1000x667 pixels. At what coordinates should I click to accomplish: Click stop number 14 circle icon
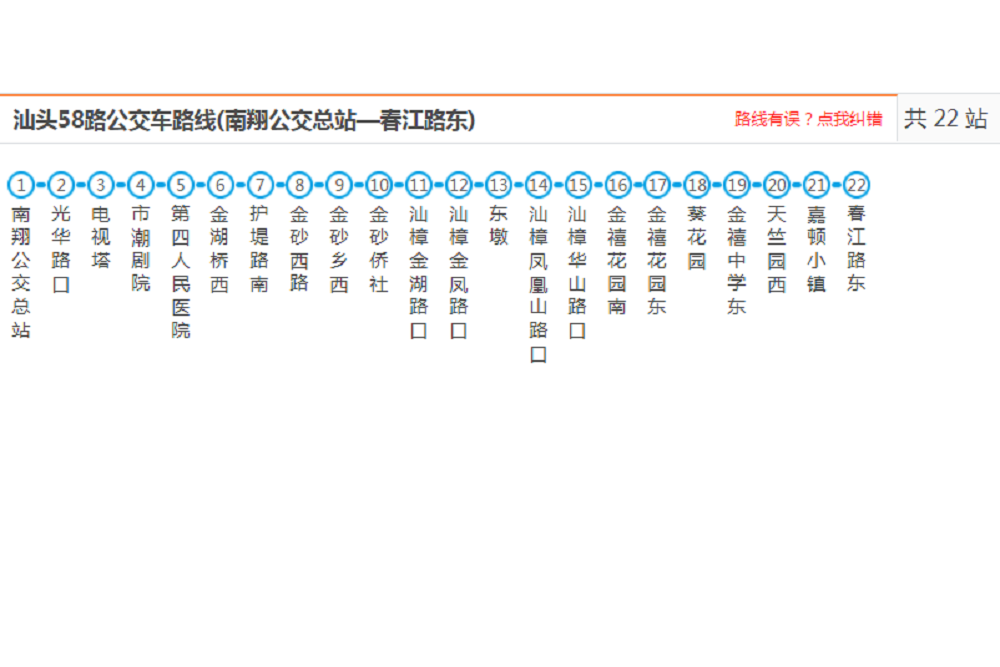[538, 185]
